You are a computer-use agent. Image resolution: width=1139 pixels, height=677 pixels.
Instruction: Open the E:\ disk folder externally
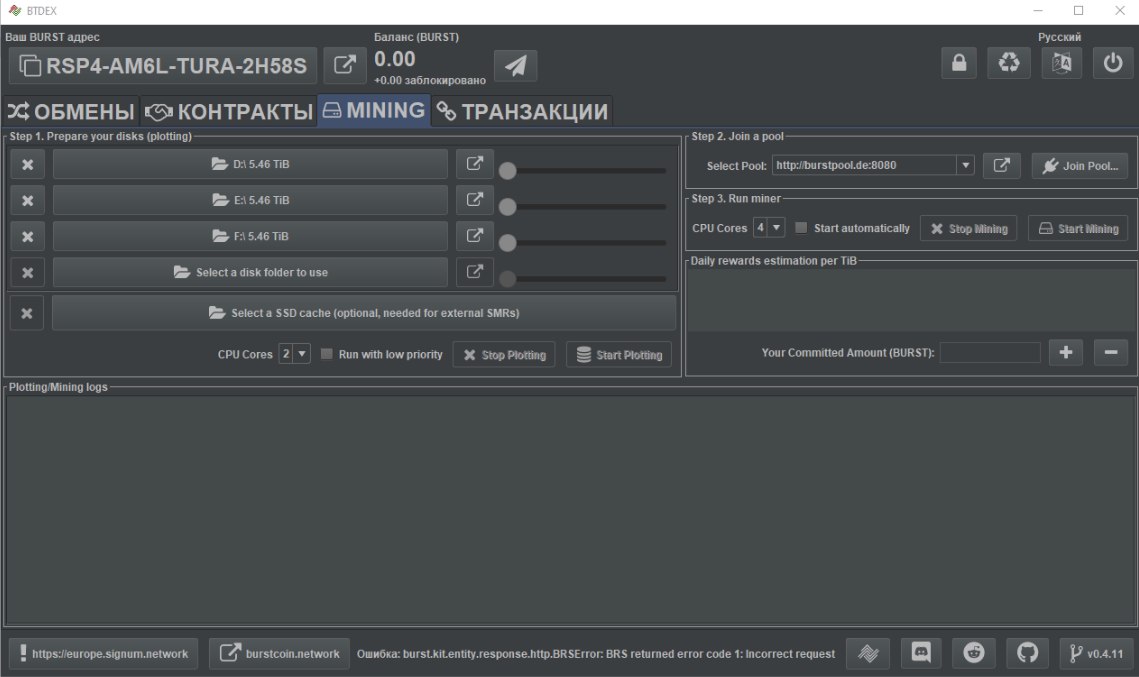[x=474, y=200]
